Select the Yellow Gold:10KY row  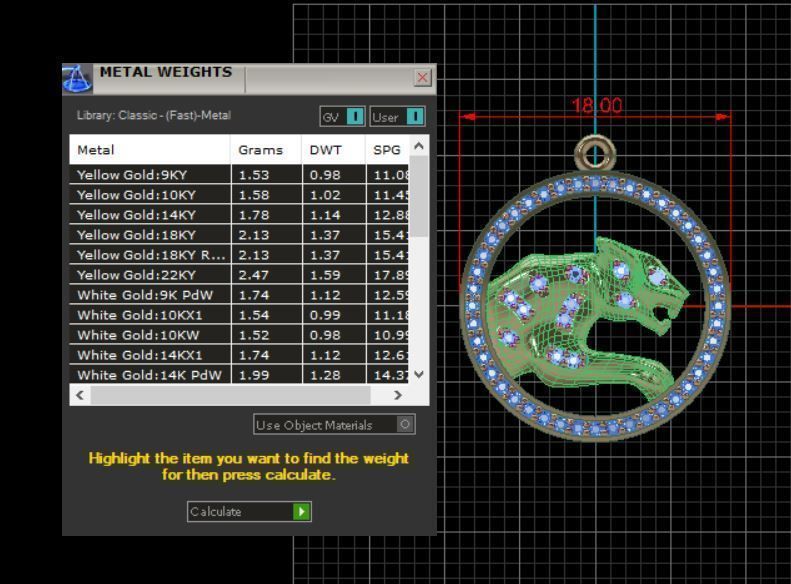click(x=240, y=195)
